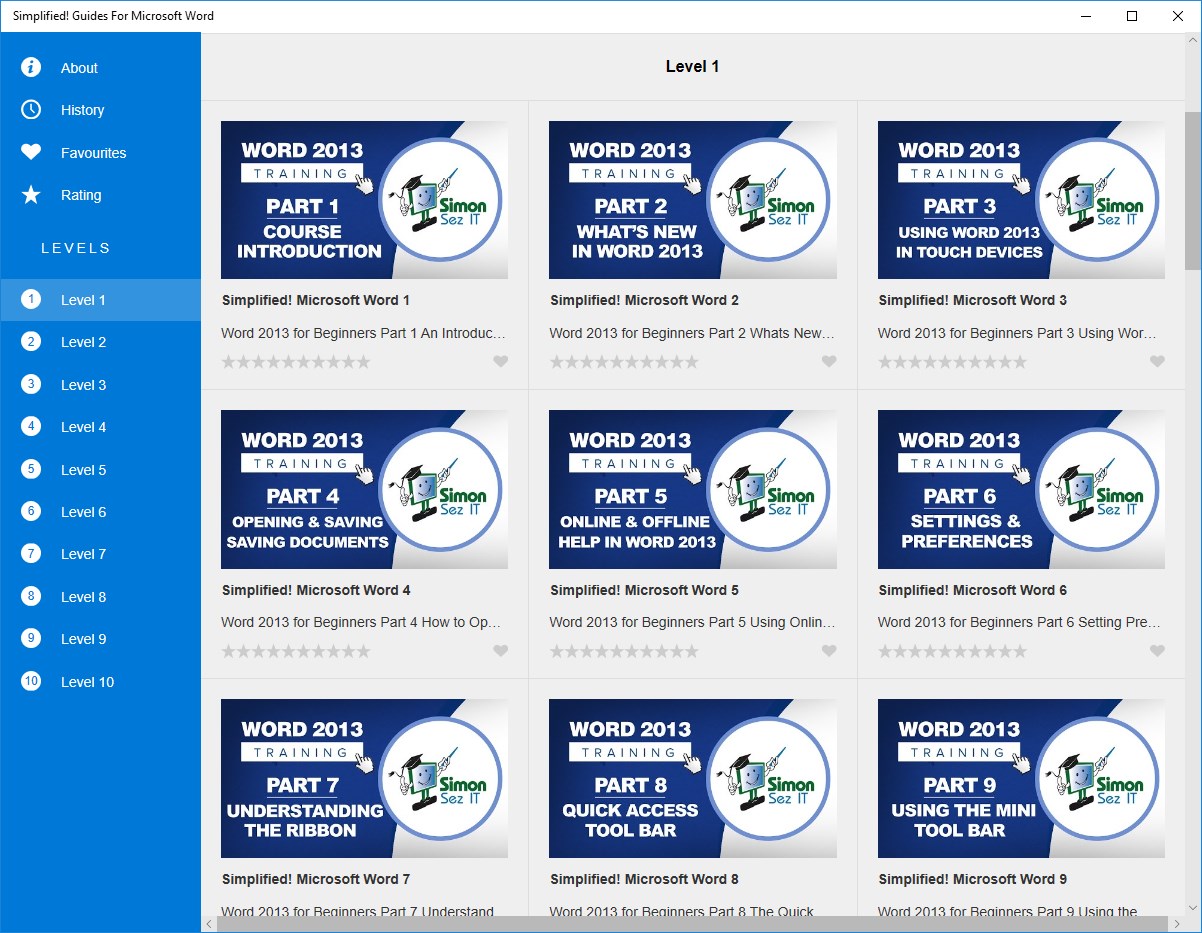Select the Level 5 menu label
This screenshot has height=933, width=1202.
(83, 470)
